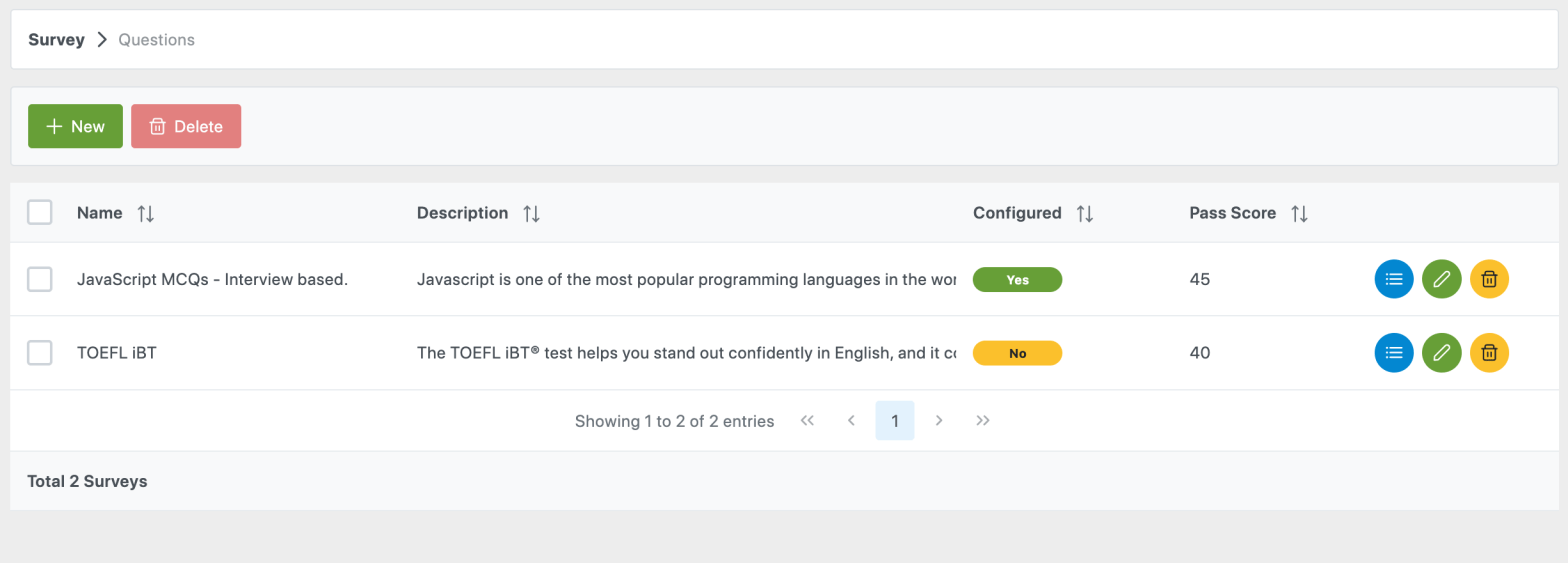Screen dimensions: 1568x563
Task: Go to the next page arrow
Action: 939,421
